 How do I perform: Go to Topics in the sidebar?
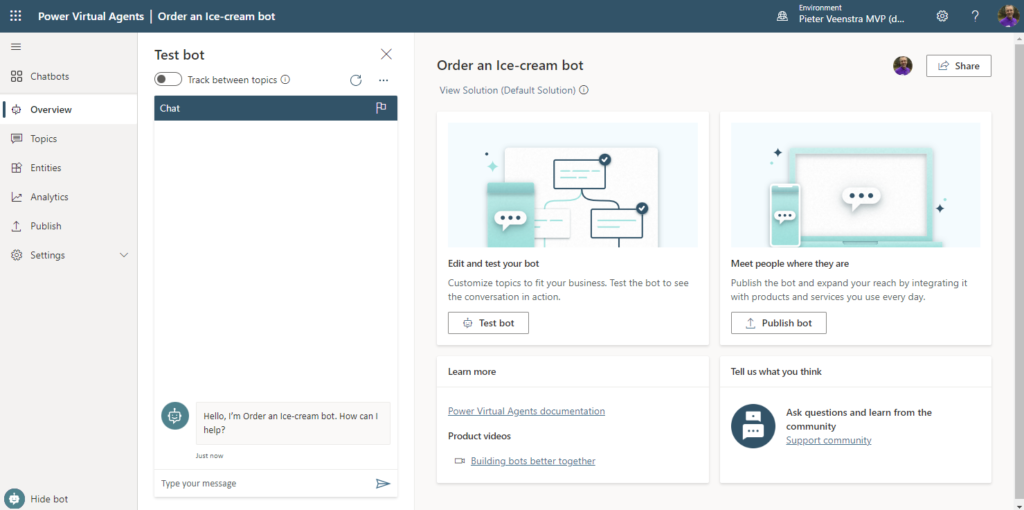pos(69,138)
